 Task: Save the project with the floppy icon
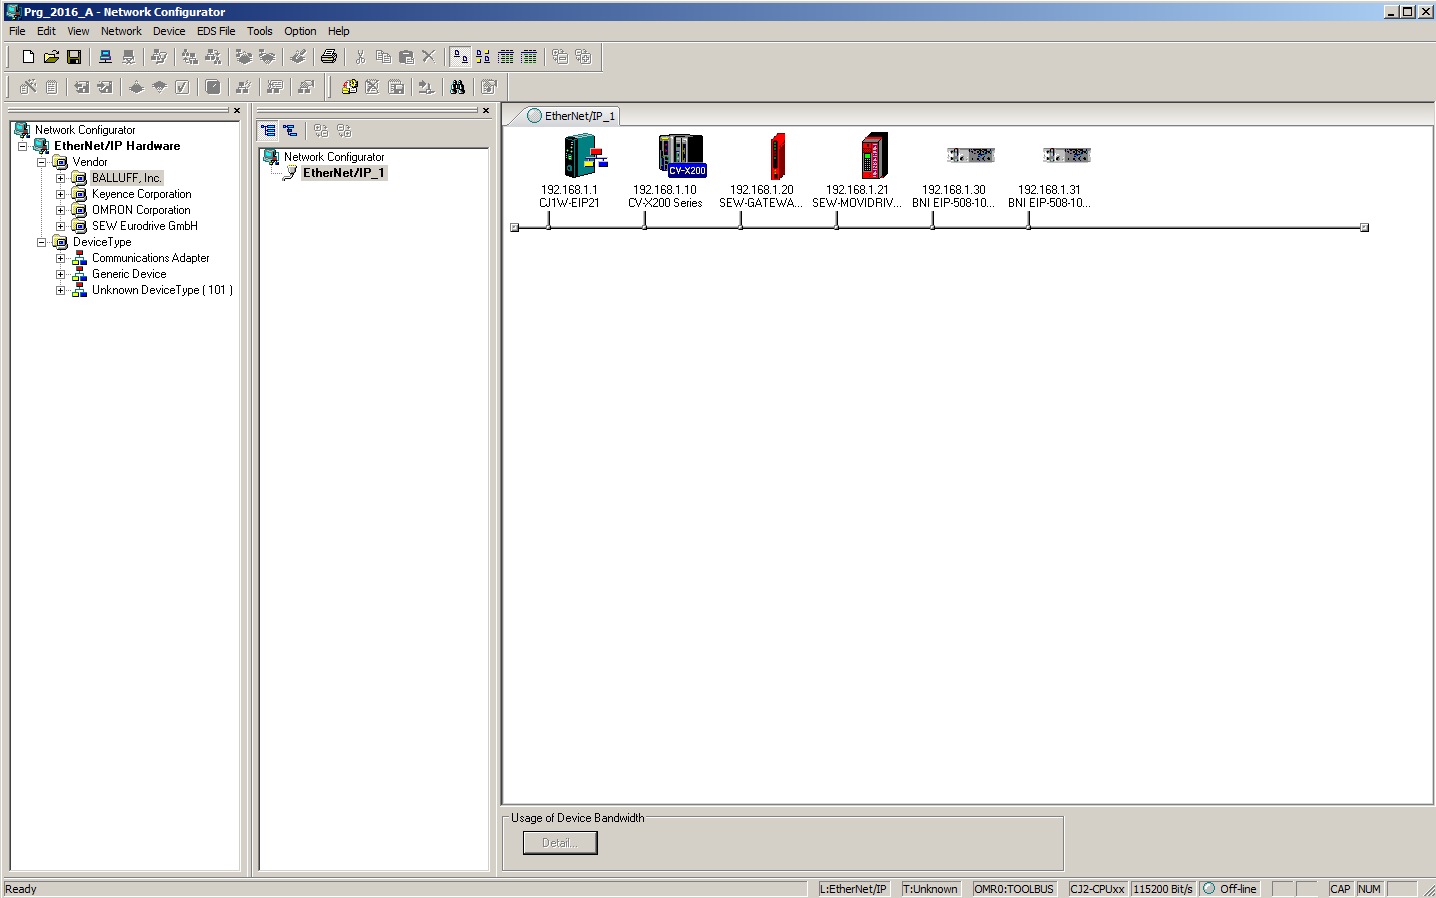[x=74, y=57]
